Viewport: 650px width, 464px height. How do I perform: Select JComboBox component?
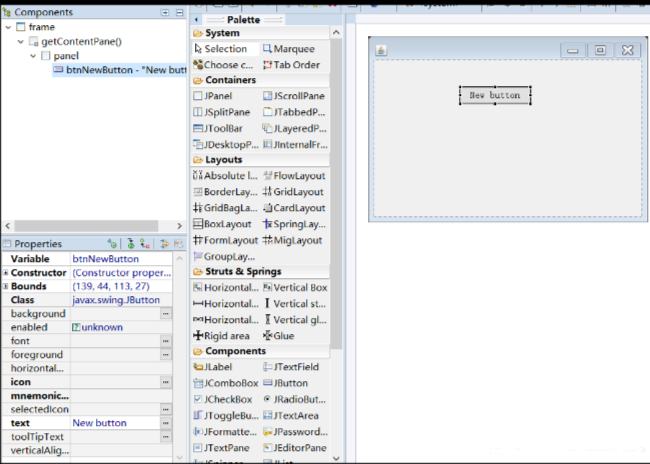pos(226,383)
